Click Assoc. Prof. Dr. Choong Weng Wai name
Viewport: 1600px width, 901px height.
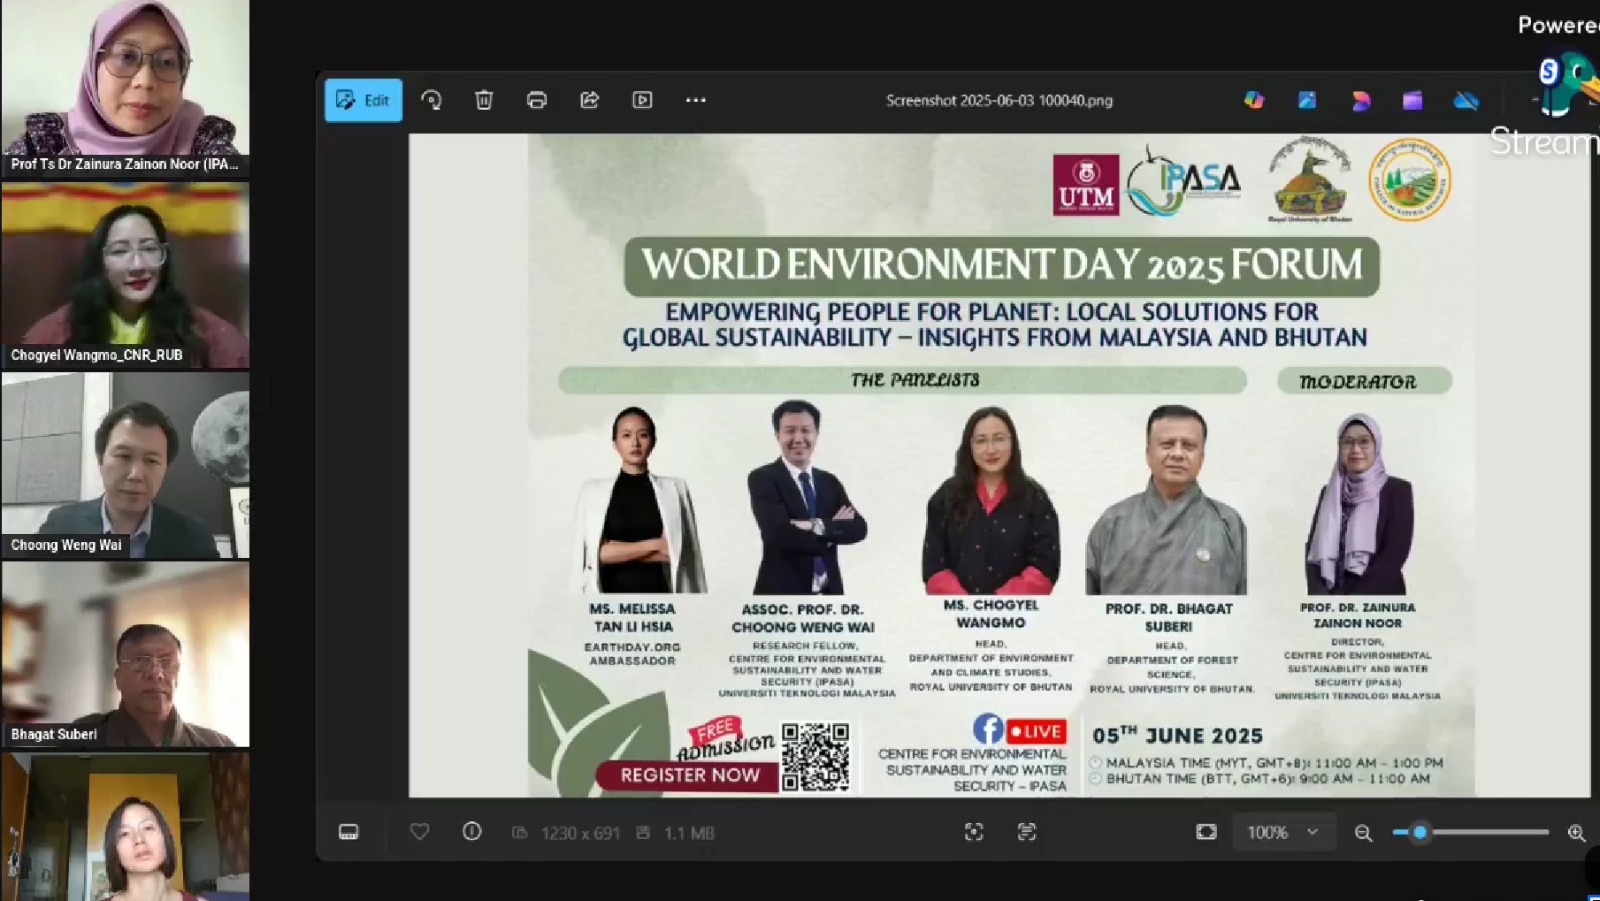(803, 618)
